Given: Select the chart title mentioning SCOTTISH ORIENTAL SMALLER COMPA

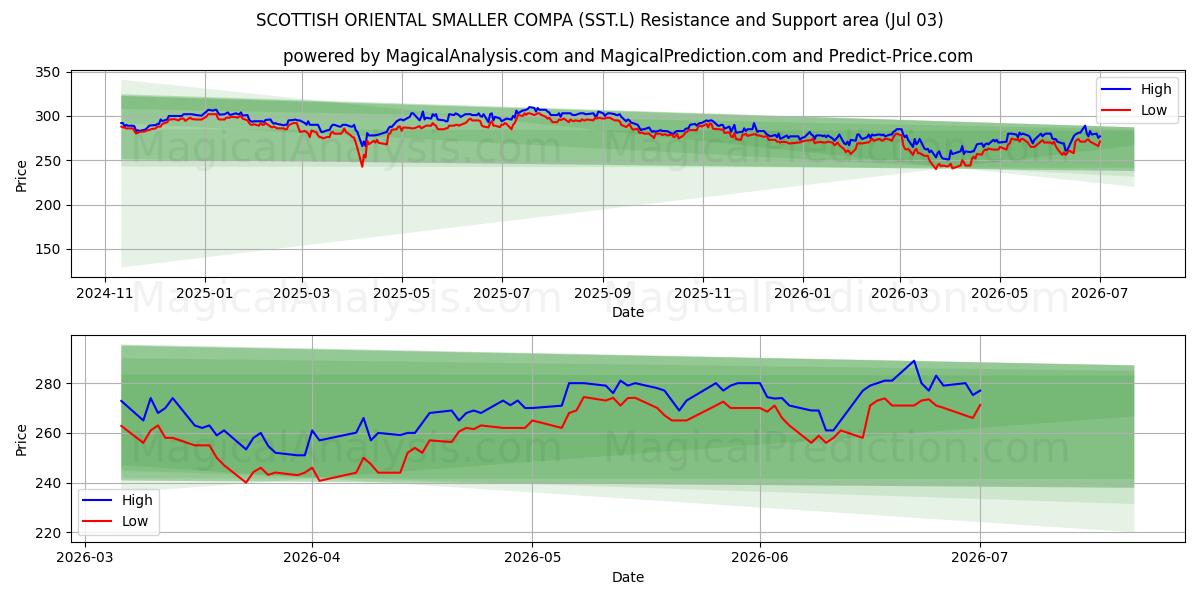Looking at the screenshot, I should (x=600, y=20).
